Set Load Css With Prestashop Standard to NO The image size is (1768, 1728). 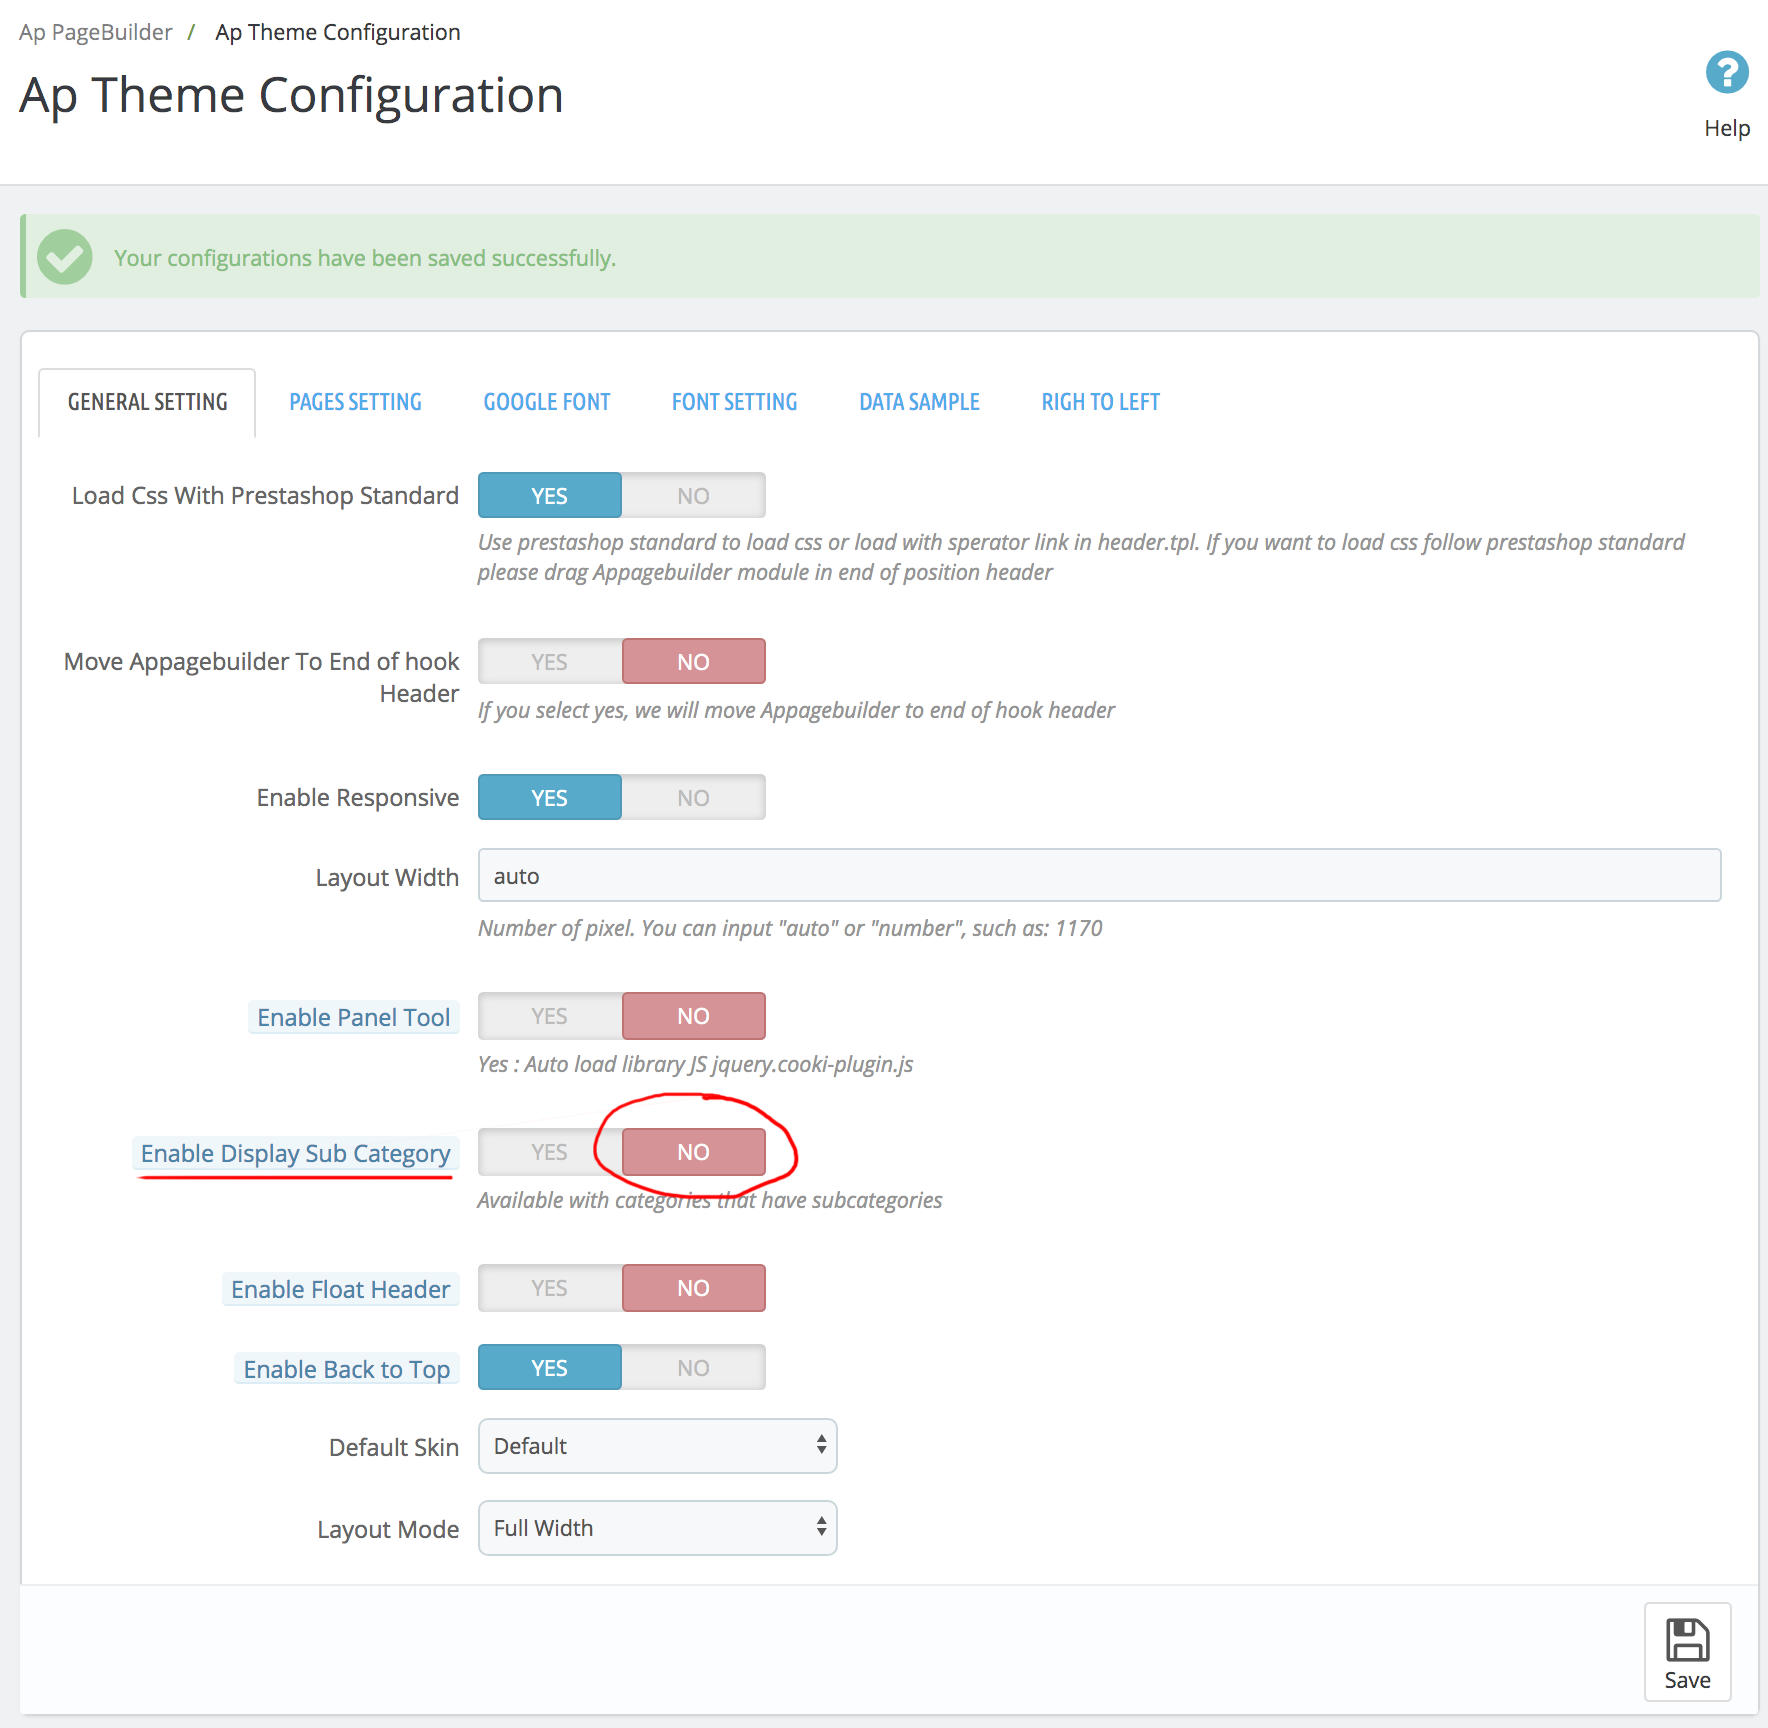693,496
